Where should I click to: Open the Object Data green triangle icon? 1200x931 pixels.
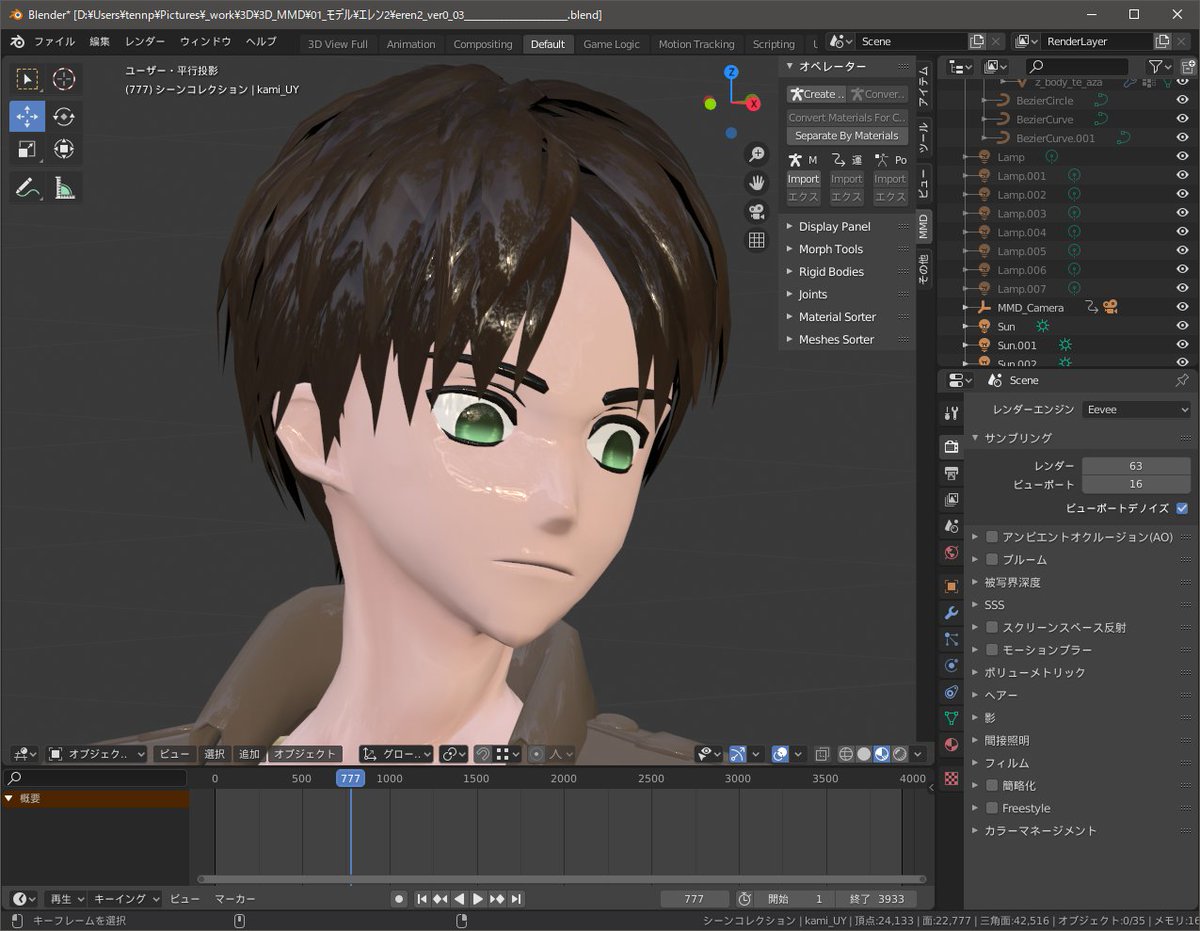(951, 718)
